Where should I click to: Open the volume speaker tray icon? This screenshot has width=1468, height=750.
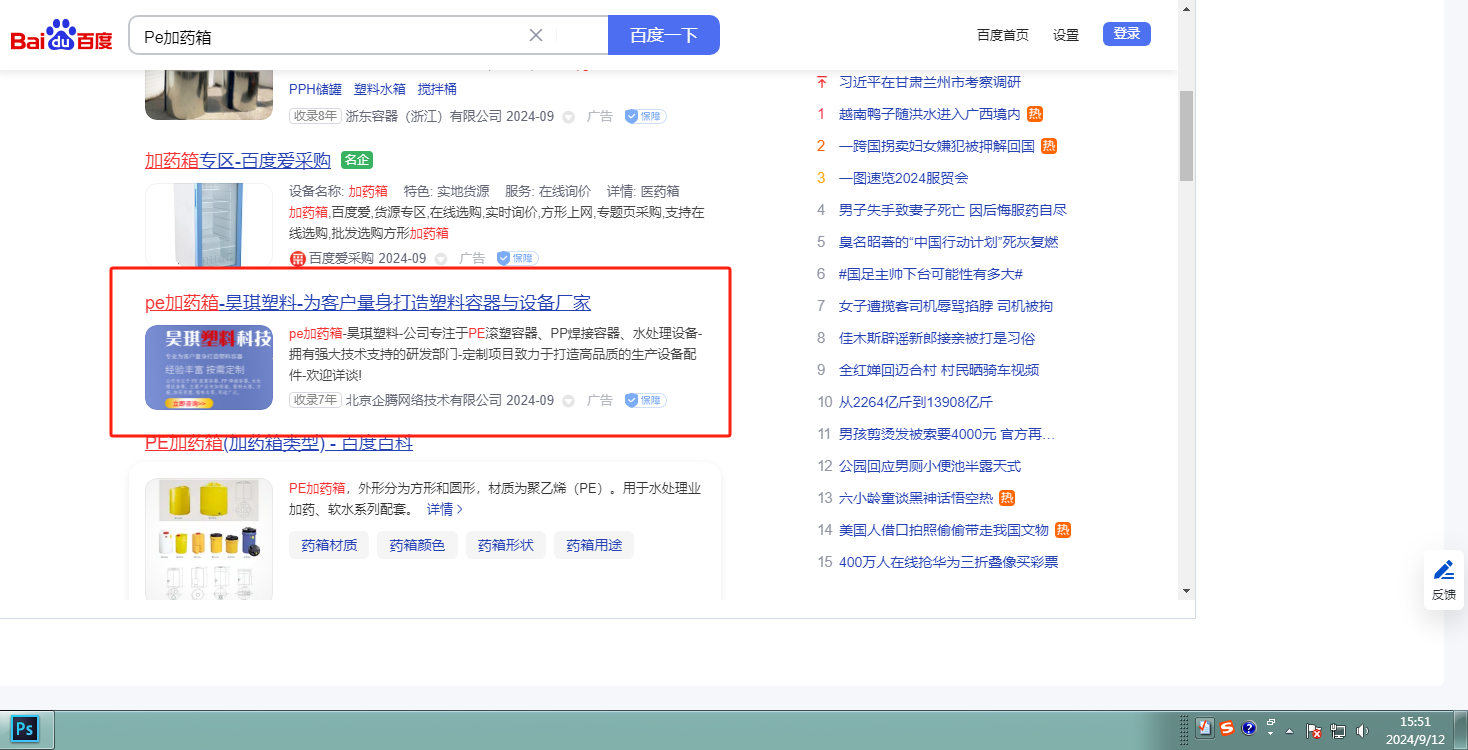coord(1360,730)
